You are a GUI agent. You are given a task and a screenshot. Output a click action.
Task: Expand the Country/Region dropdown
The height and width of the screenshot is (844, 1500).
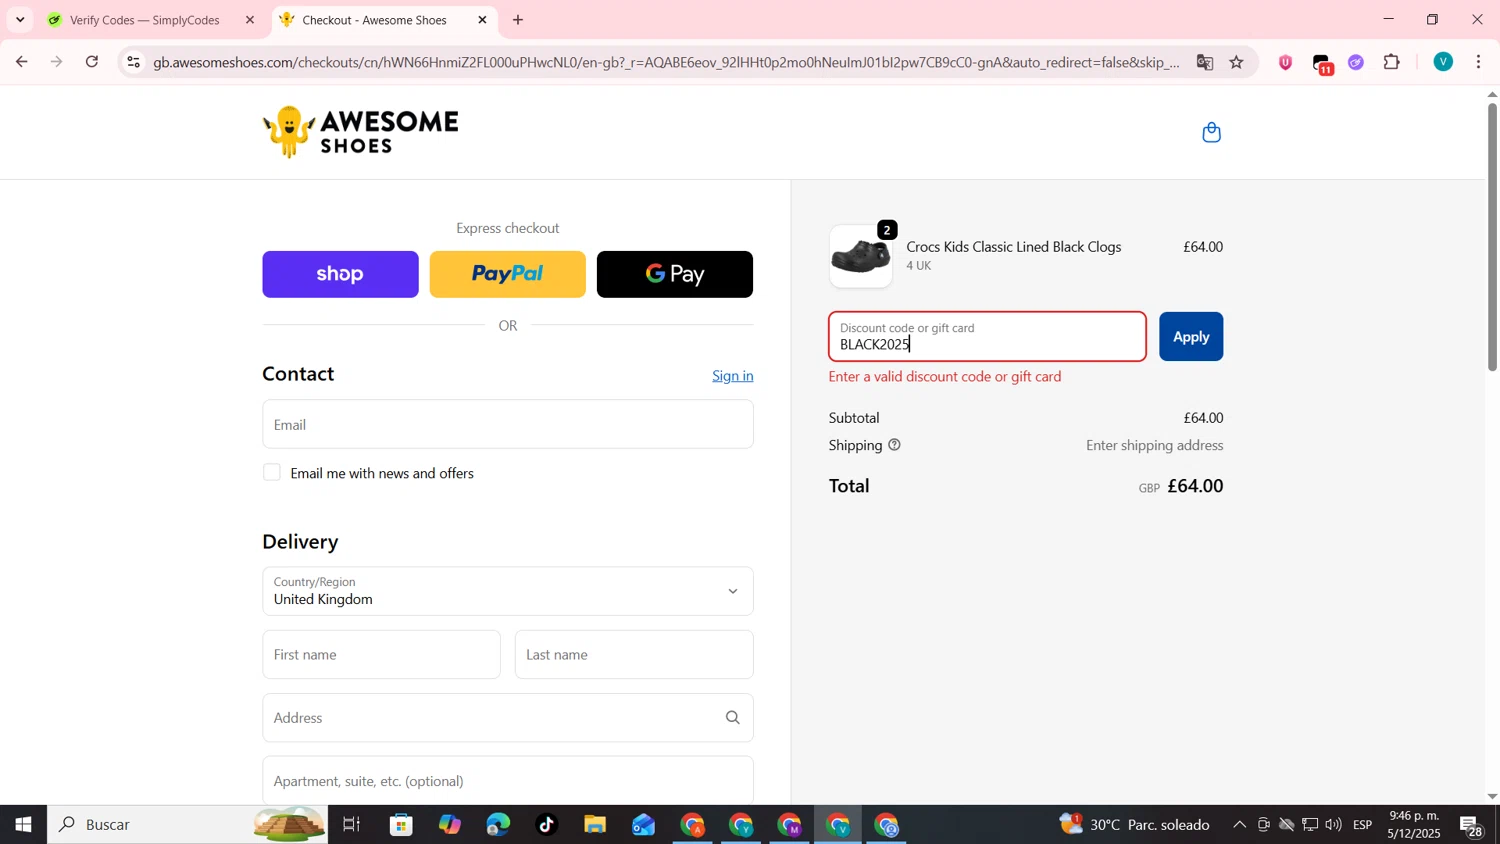(508, 591)
